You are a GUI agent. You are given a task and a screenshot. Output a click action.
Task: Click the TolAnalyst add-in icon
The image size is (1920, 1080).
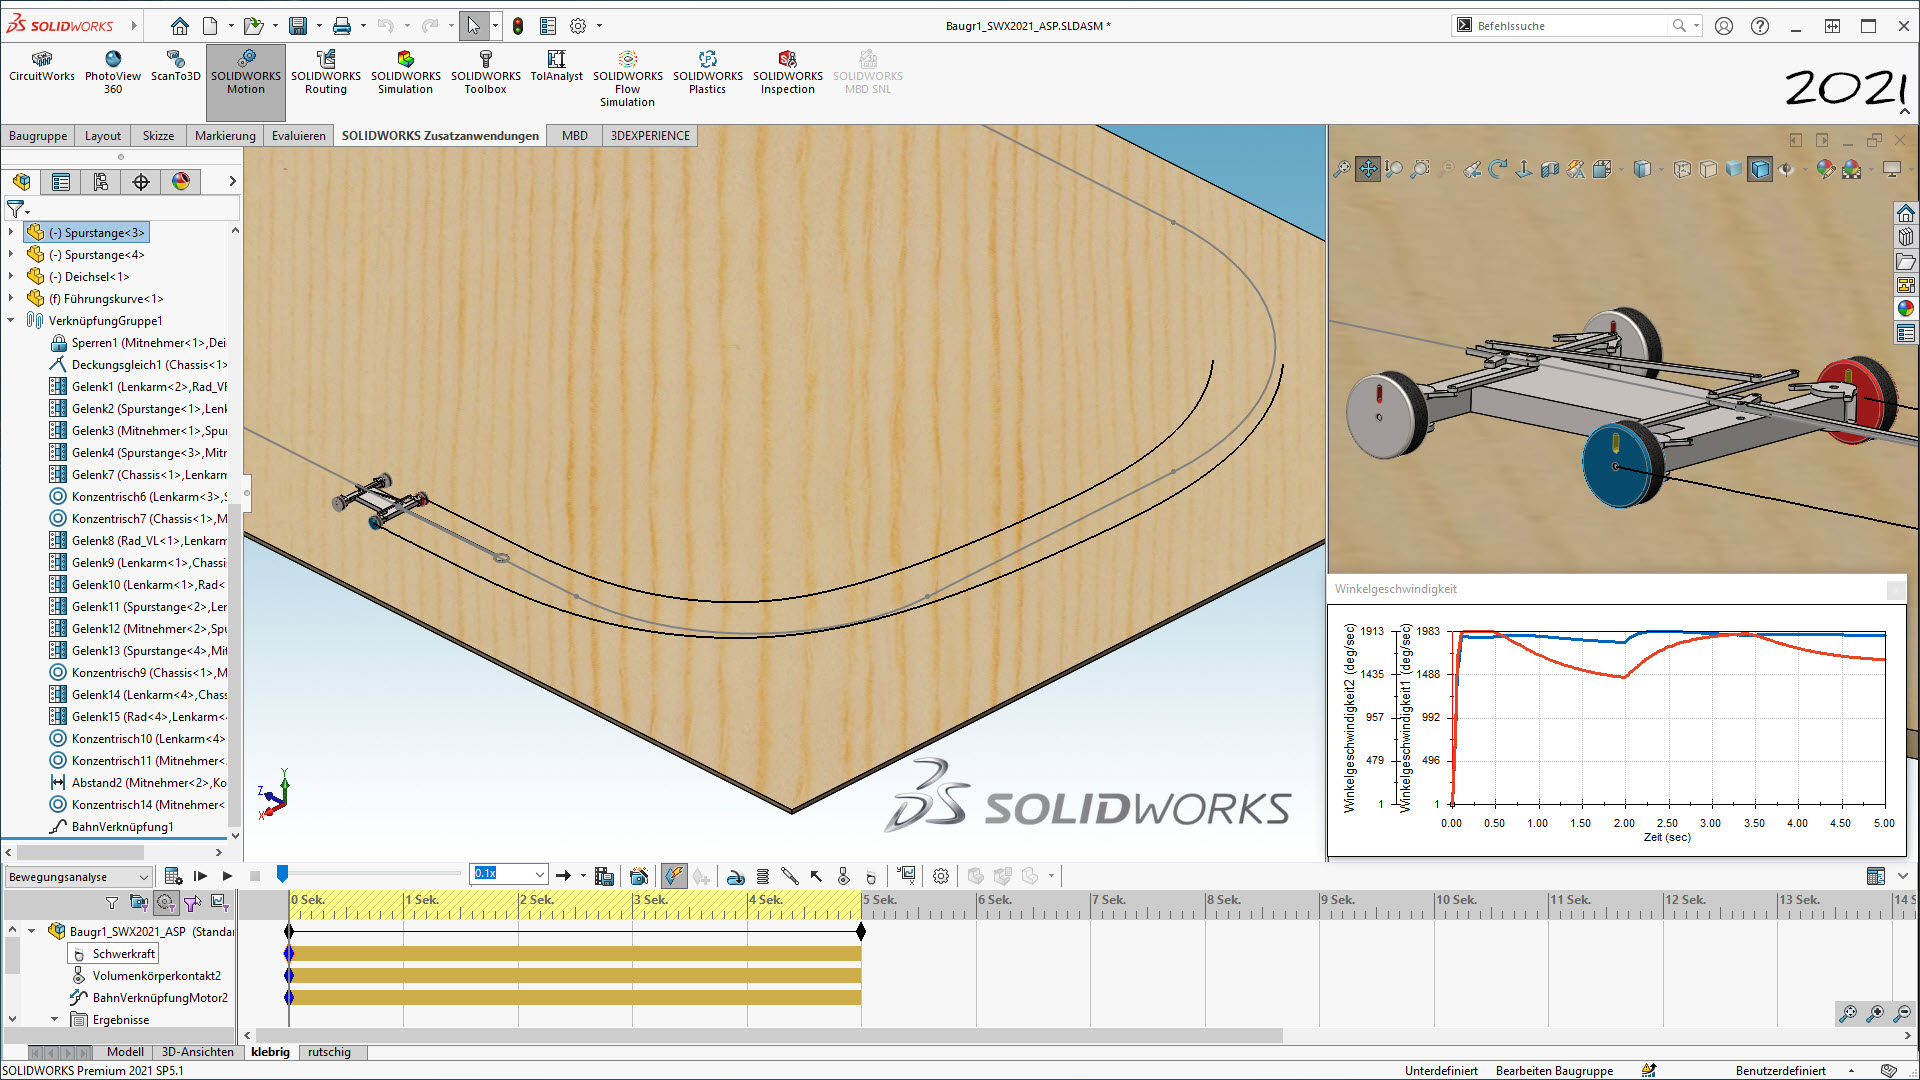click(x=556, y=66)
